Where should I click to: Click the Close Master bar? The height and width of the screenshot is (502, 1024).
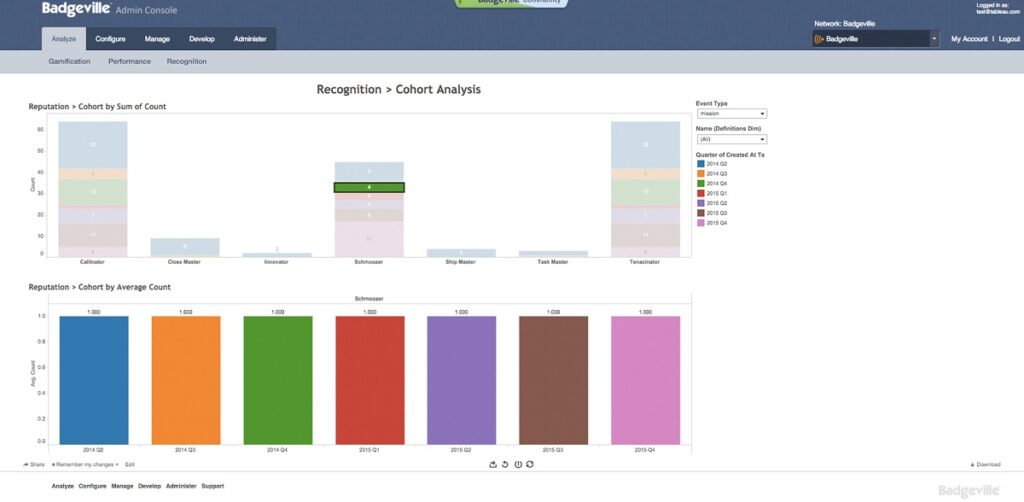pos(185,247)
